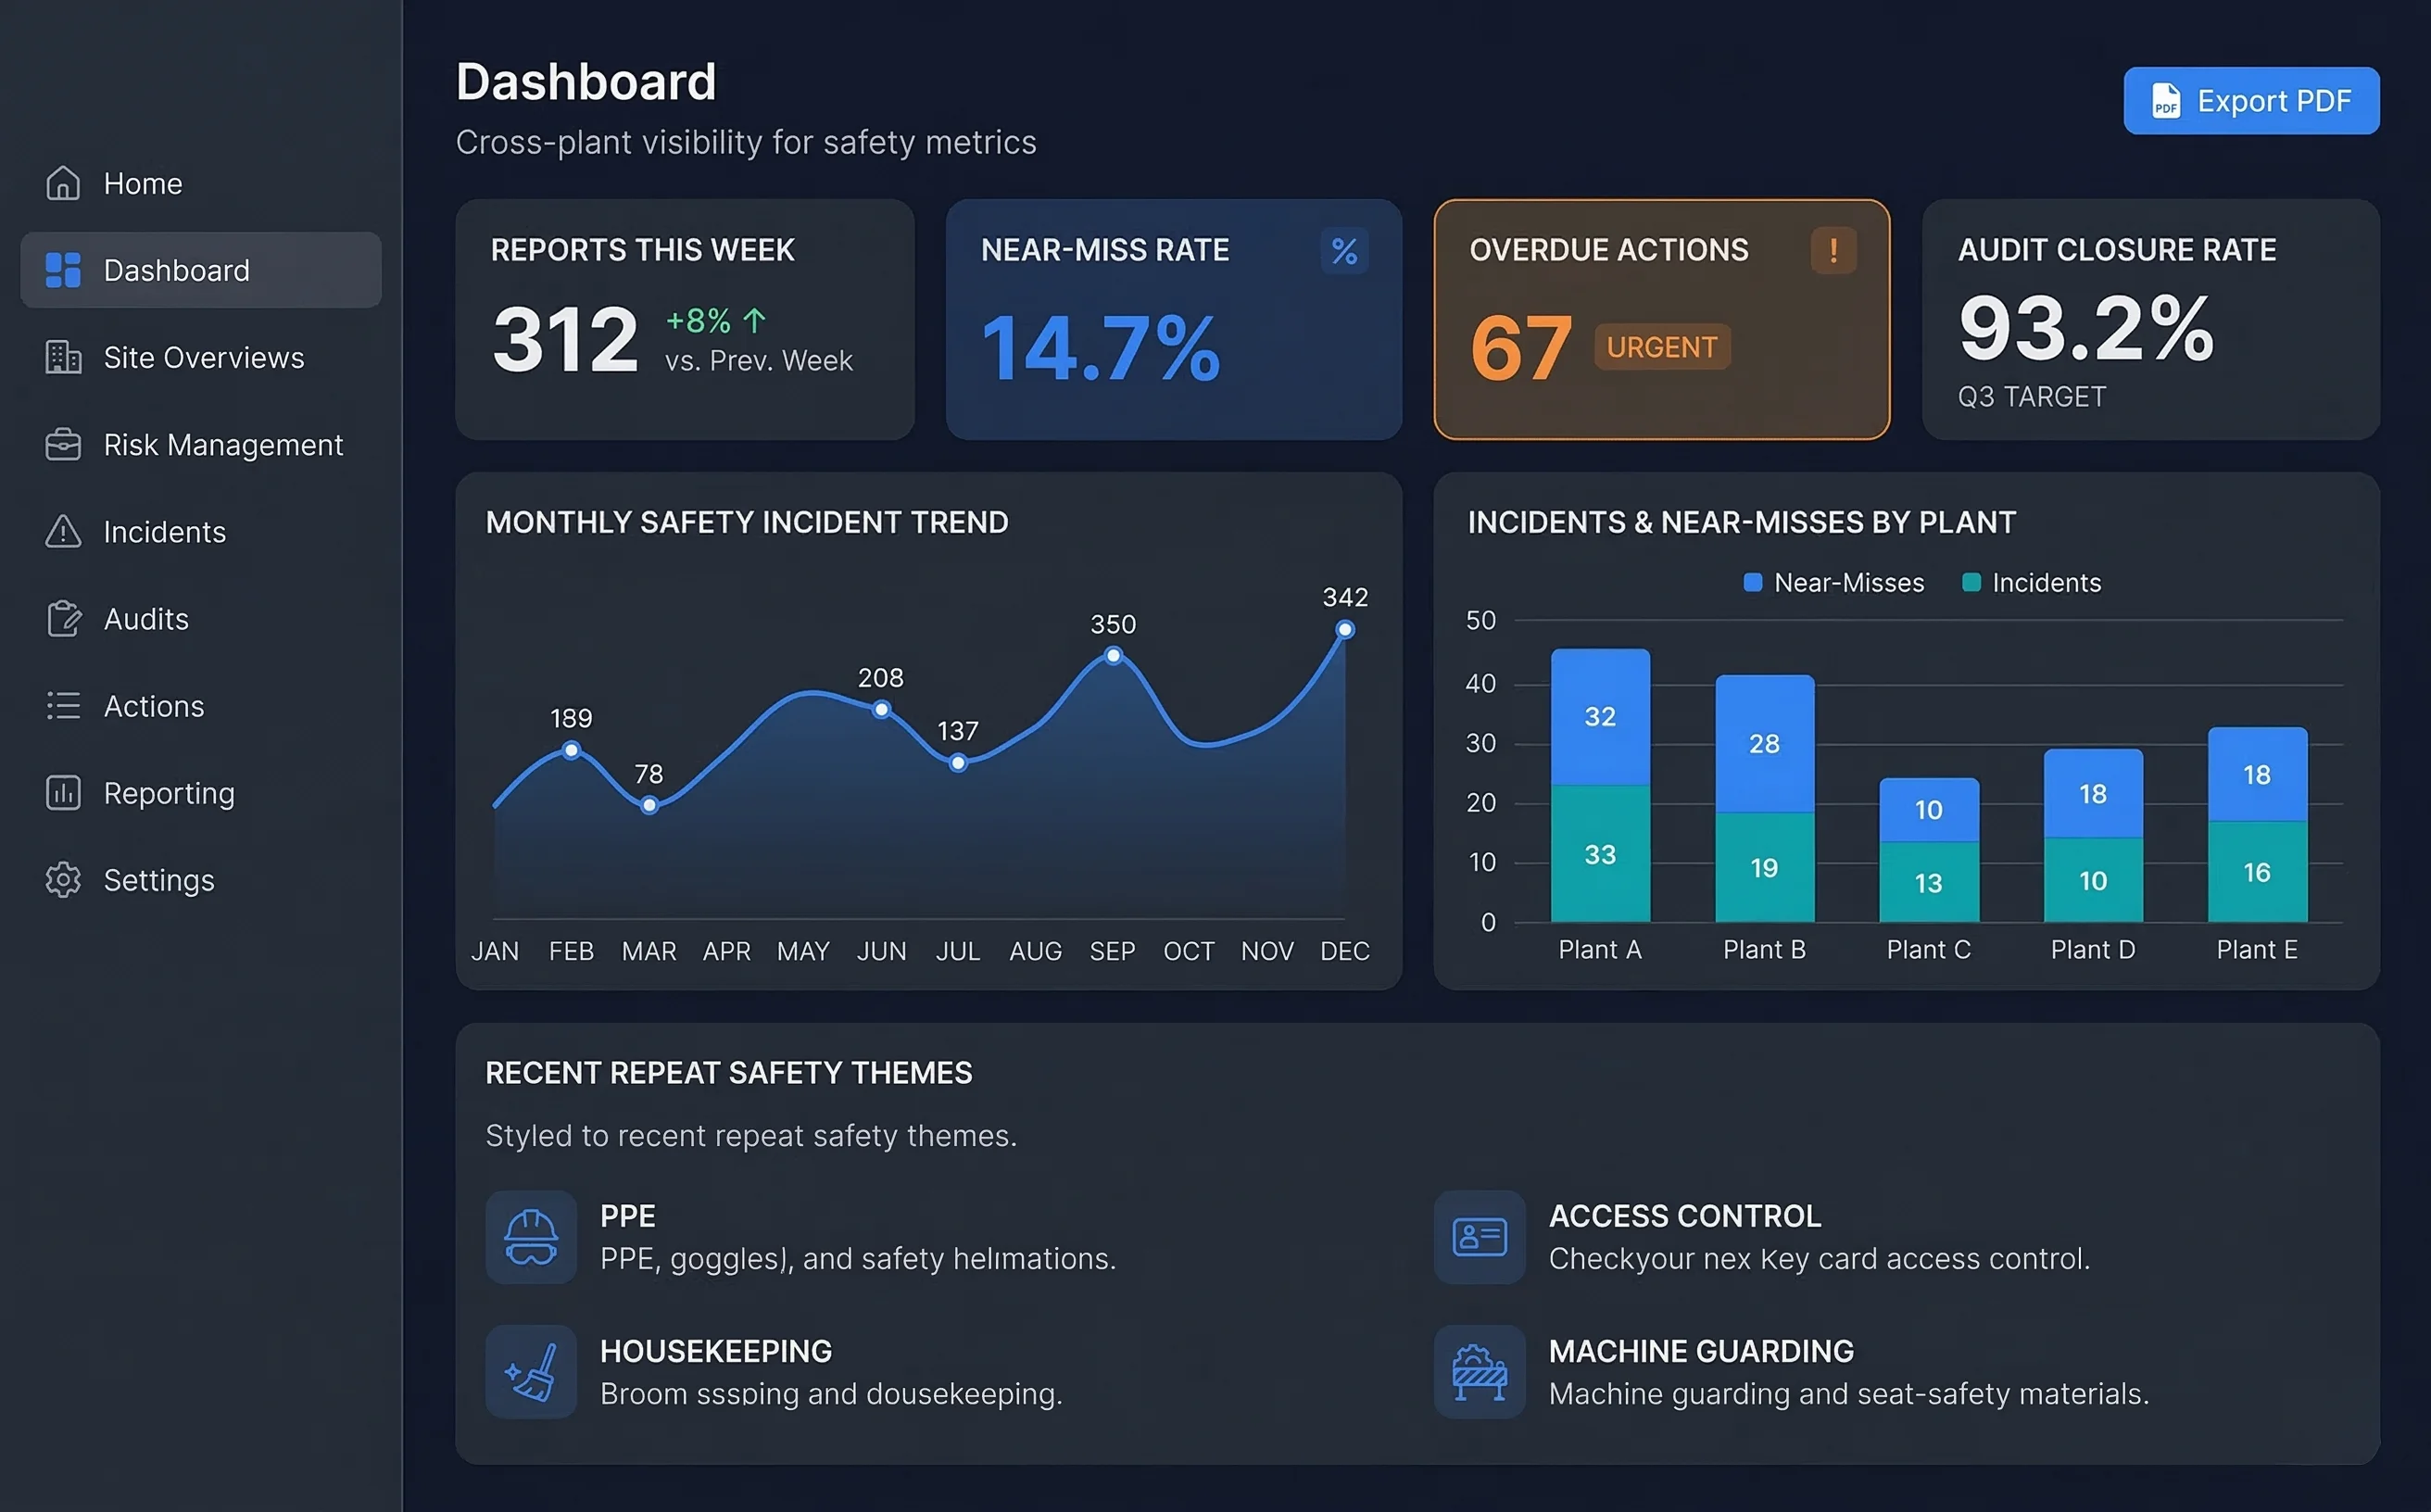Select the Audits clipboard icon
The width and height of the screenshot is (2431, 1512).
[x=62, y=619]
